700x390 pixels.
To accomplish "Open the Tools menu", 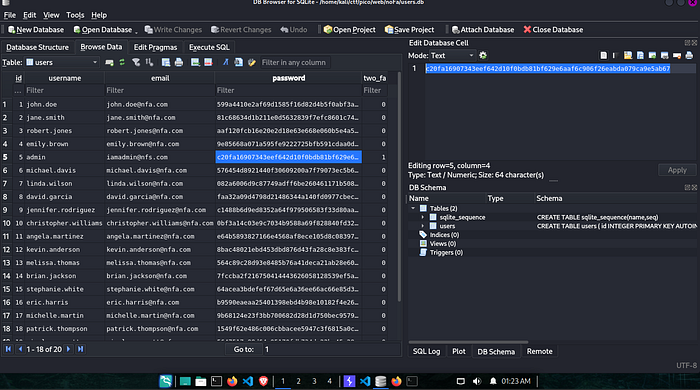I will click(x=75, y=15).
